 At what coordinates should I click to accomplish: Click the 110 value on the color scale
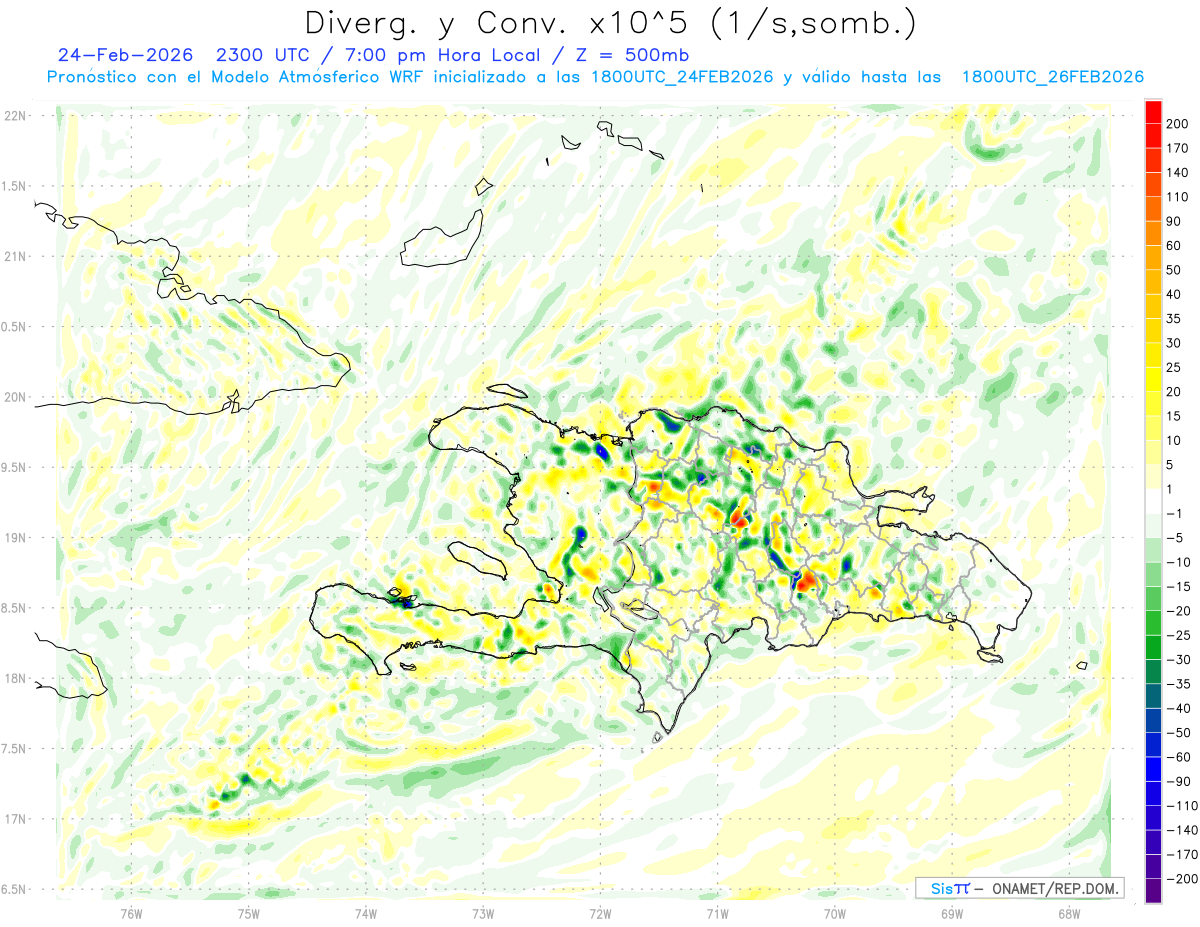point(1179,197)
